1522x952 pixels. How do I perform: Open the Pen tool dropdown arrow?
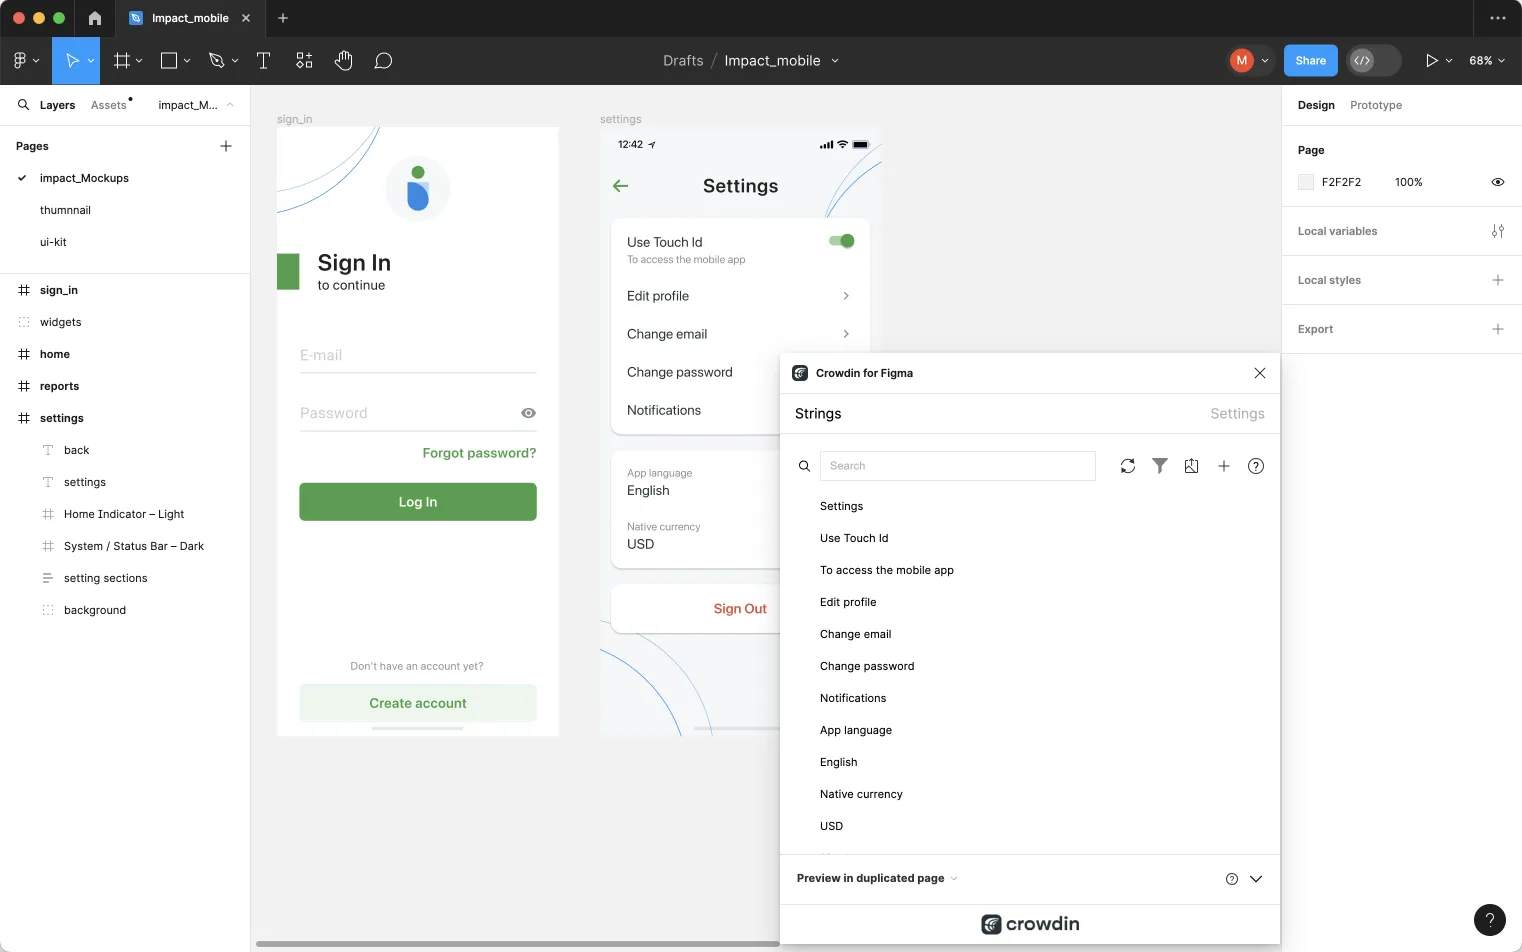click(x=235, y=61)
